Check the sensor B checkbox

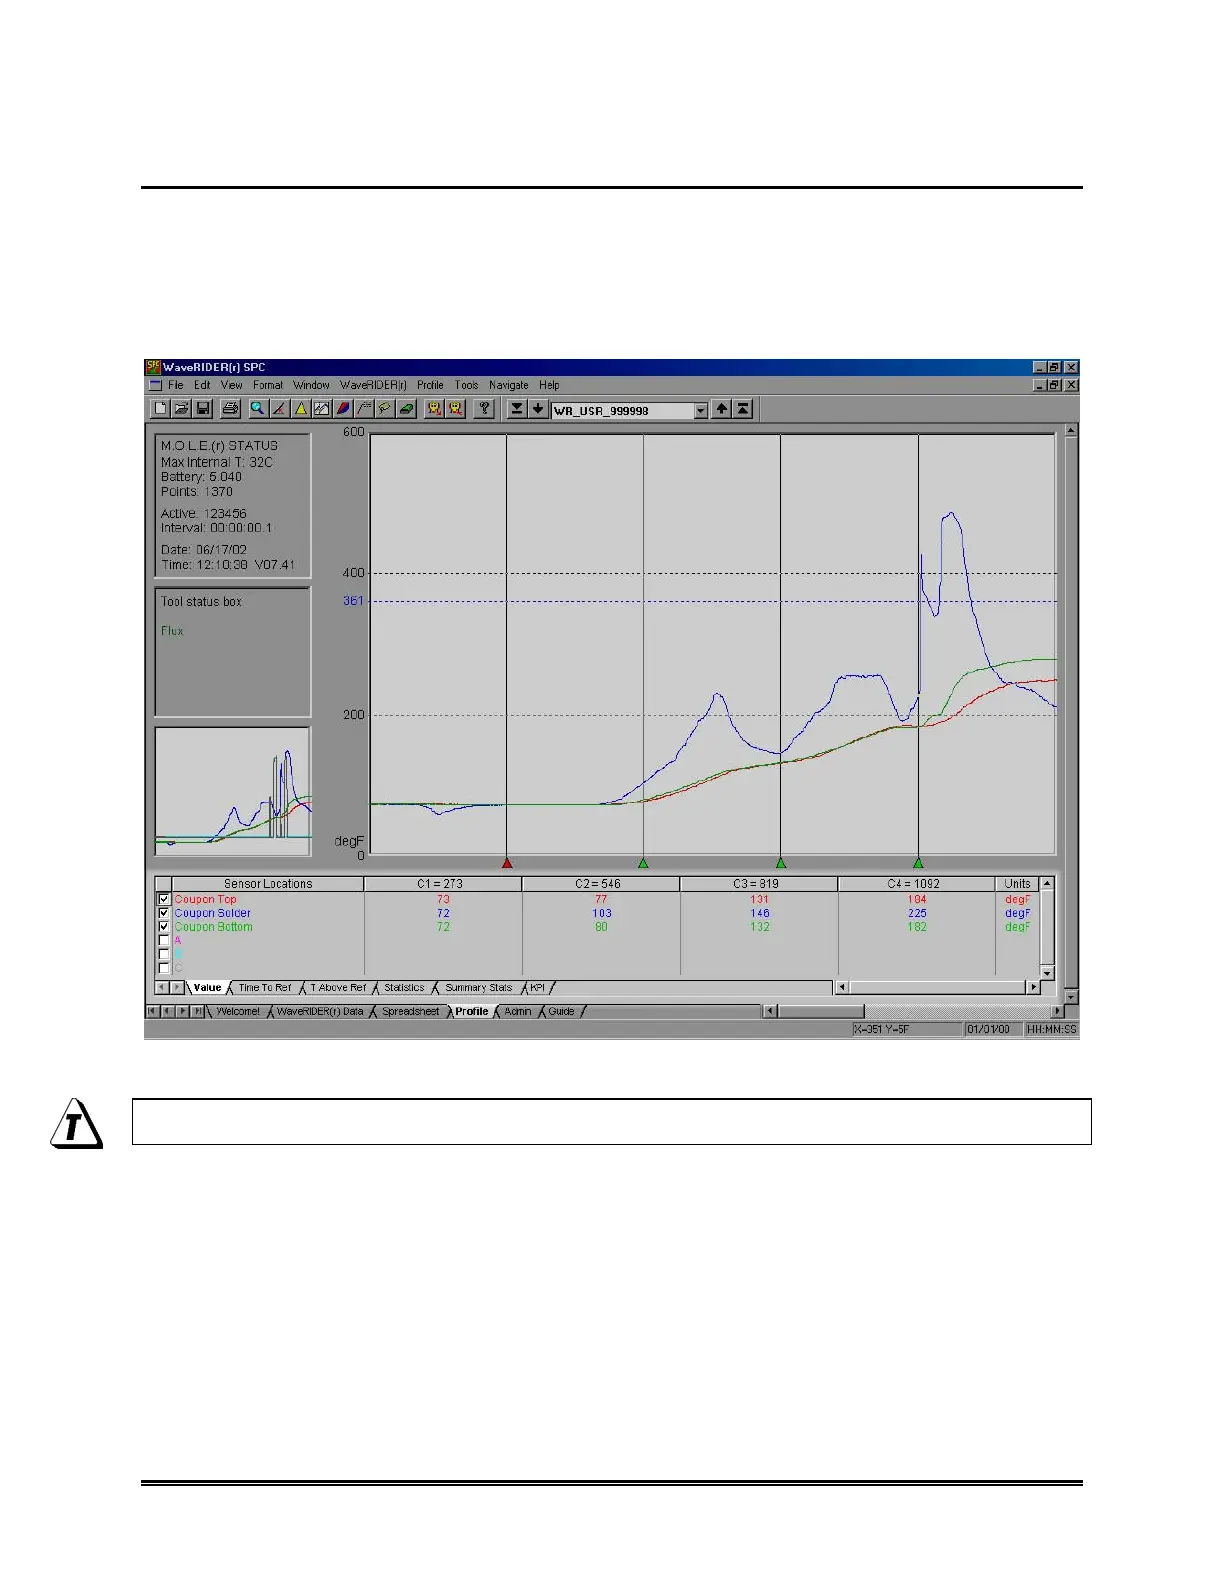(164, 954)
